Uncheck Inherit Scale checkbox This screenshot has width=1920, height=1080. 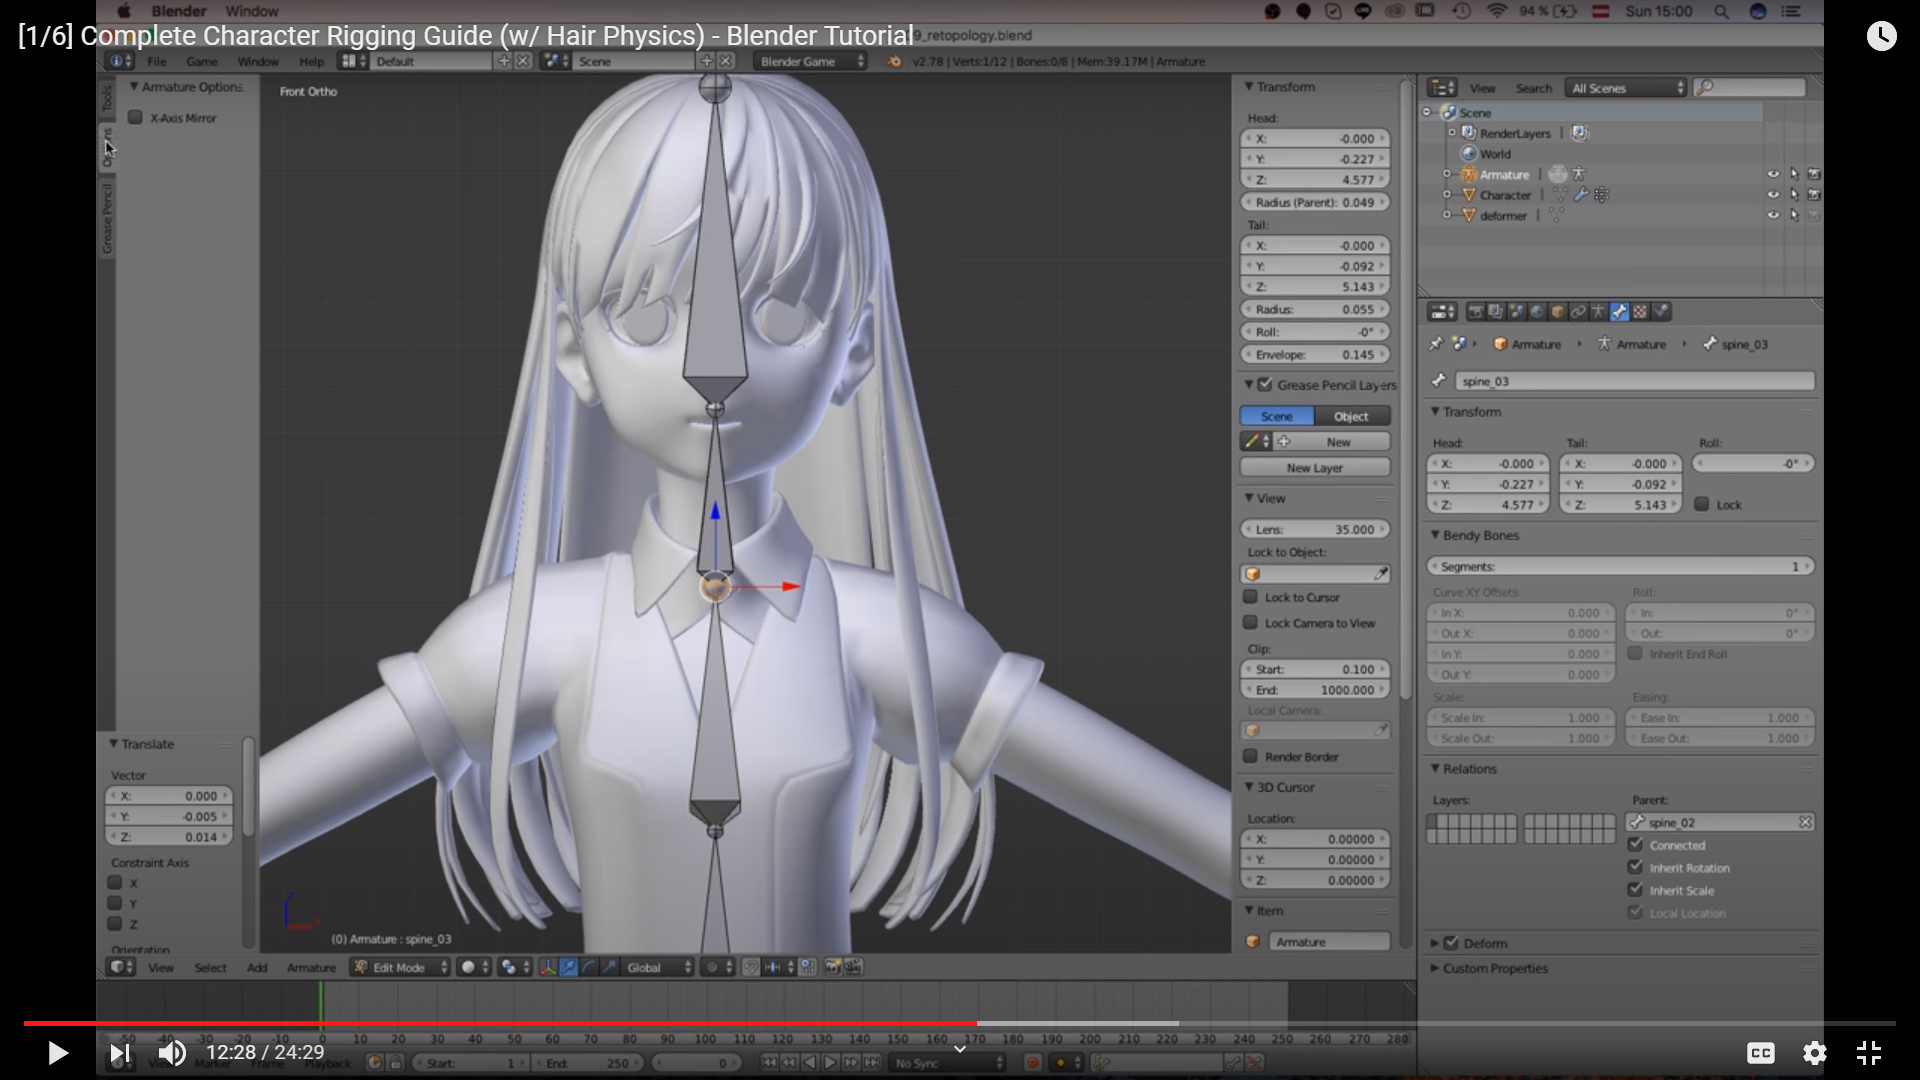click(1636, 890)
